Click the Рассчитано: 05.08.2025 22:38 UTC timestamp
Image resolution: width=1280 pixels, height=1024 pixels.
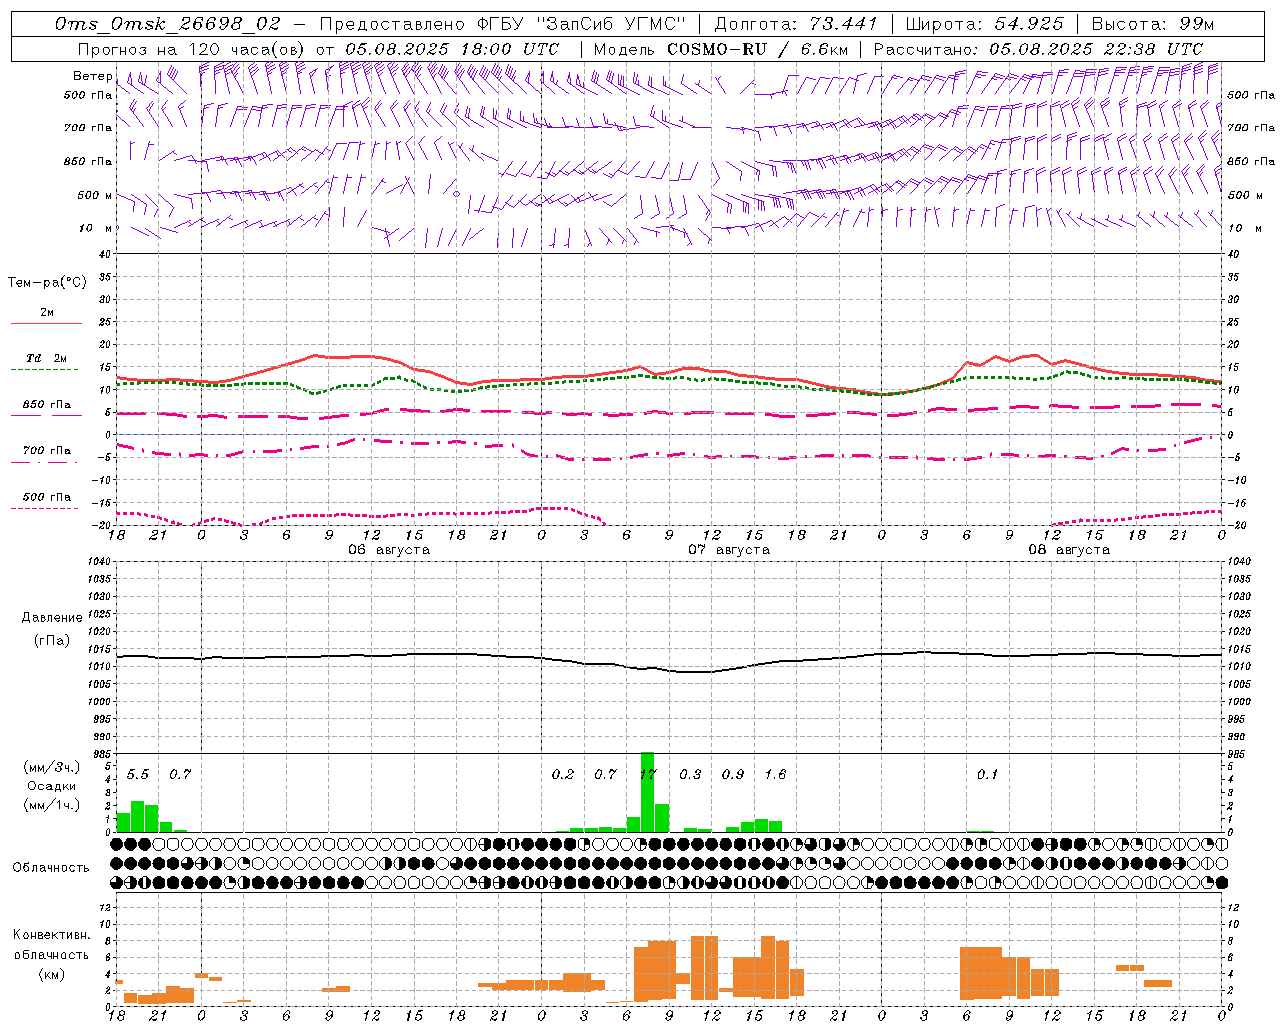click(1038, 49)
